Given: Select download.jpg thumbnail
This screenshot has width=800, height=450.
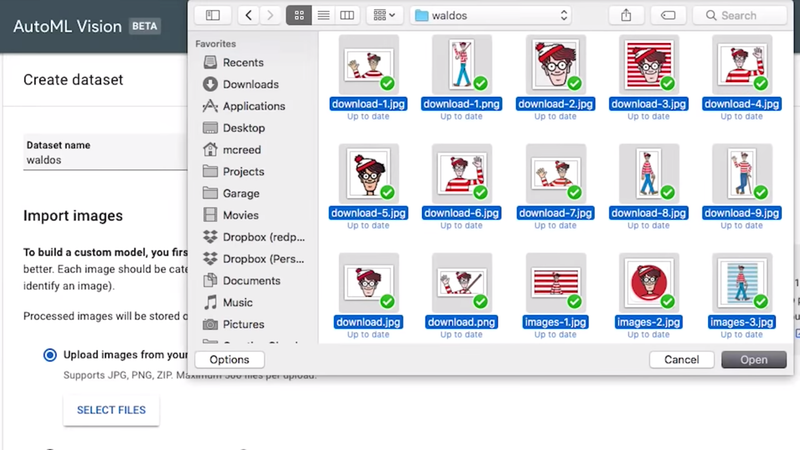Looking at the screenshot, I should [368, 283].
